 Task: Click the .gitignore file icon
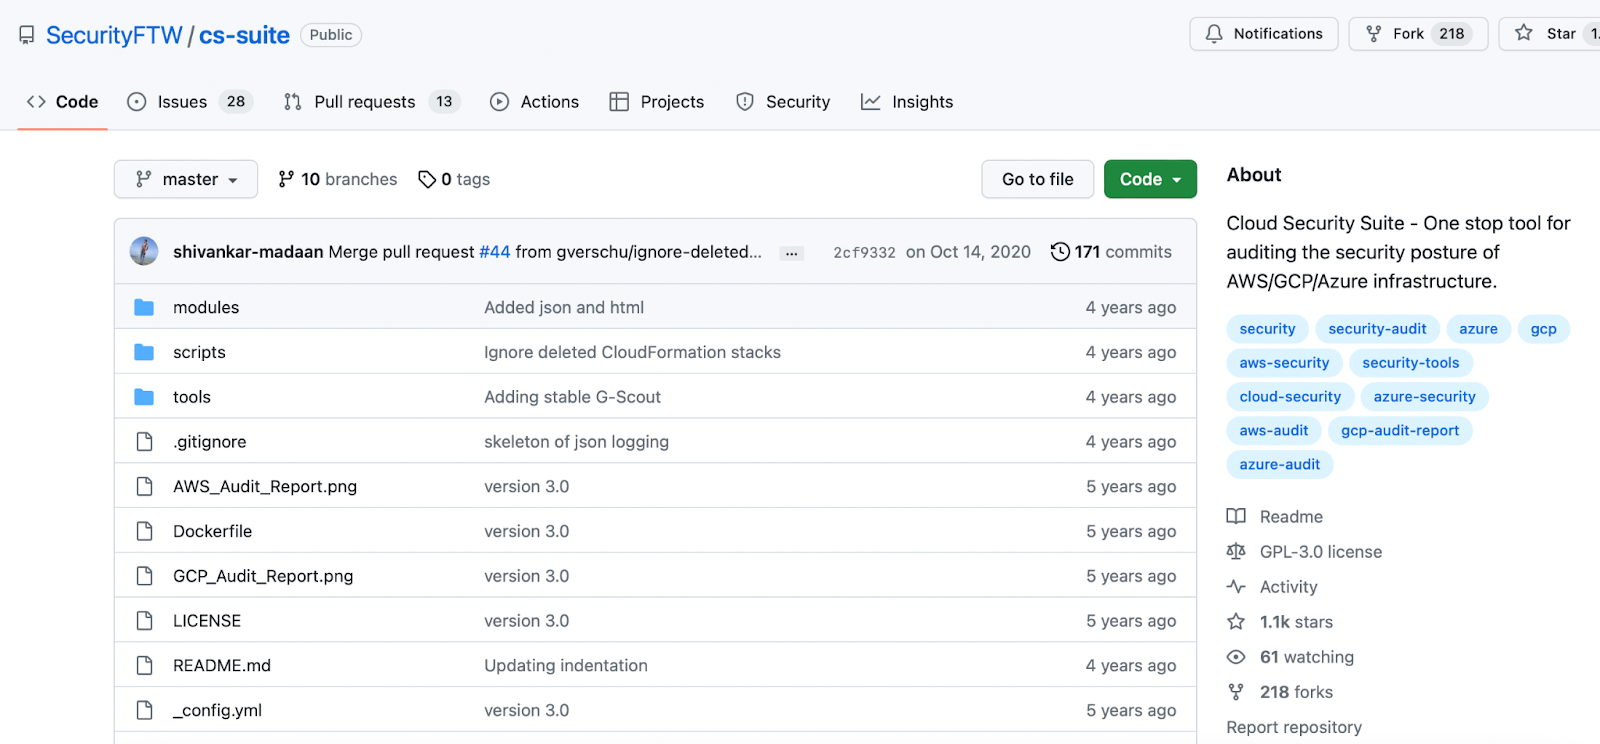coord(144,441)
